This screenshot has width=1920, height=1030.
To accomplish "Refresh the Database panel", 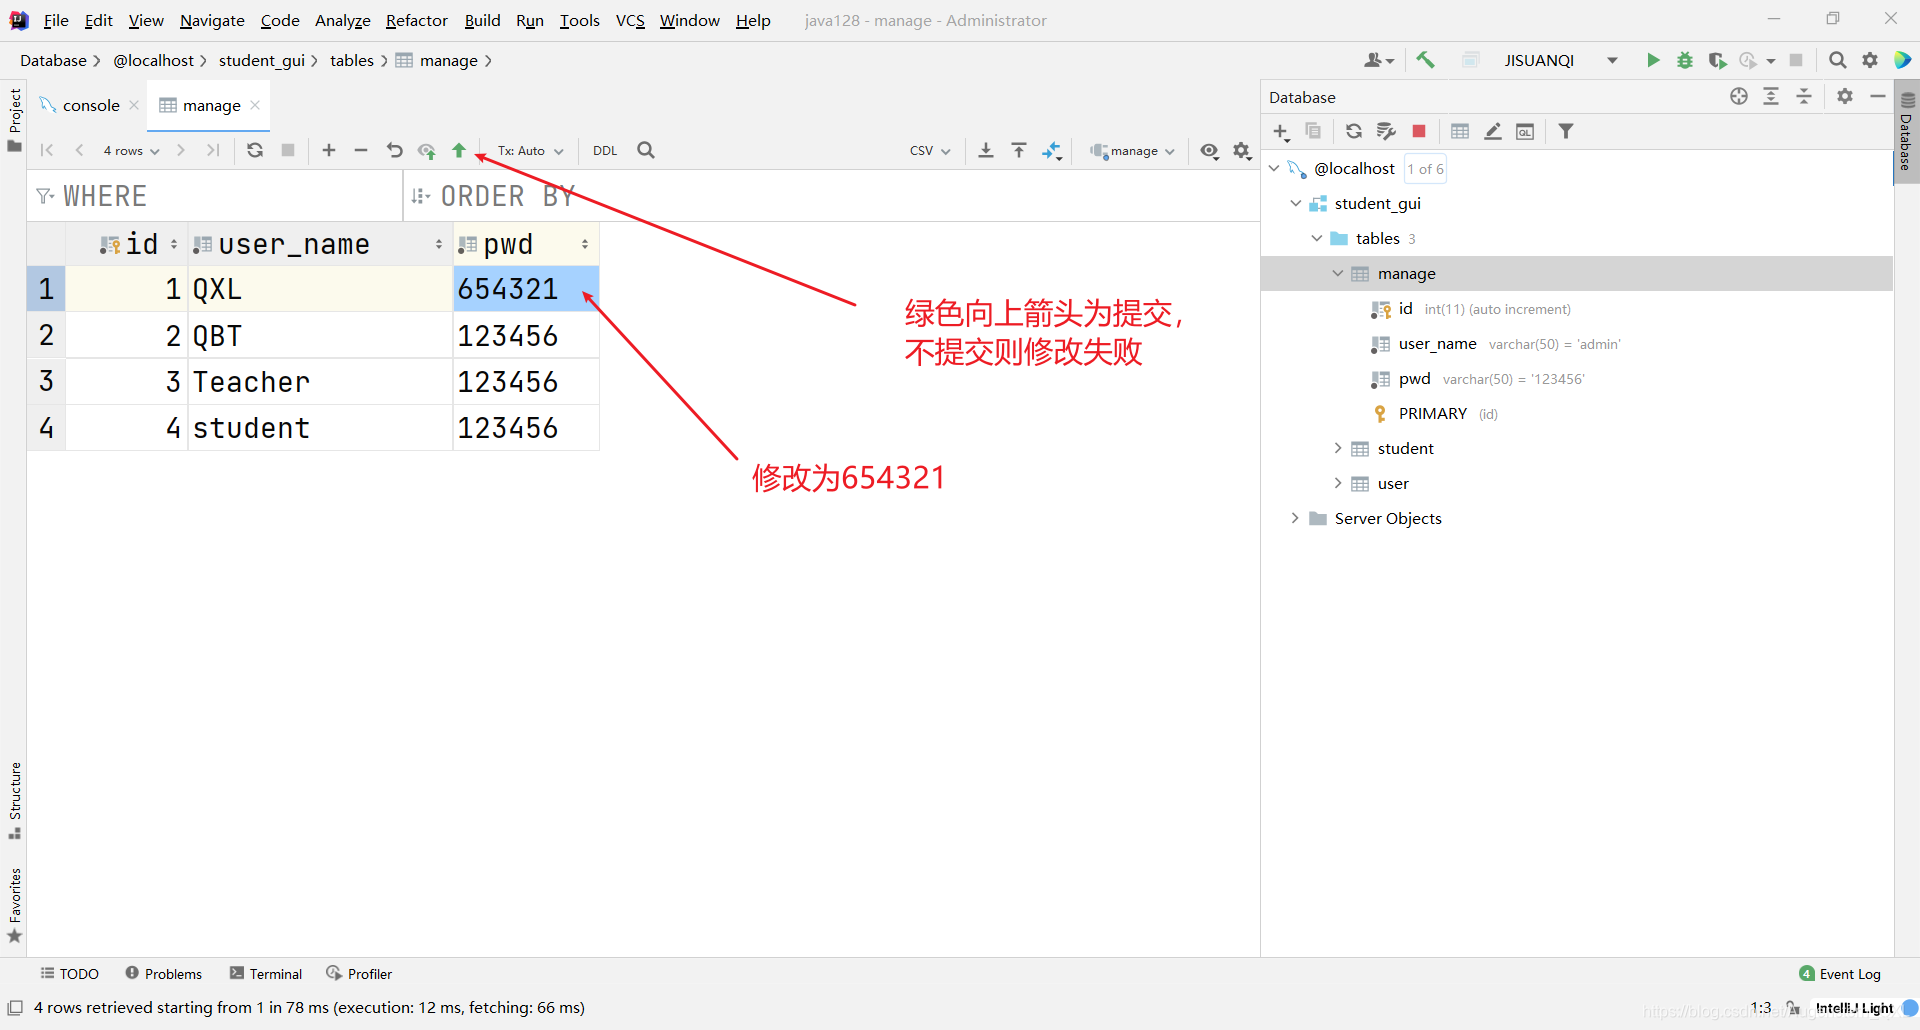I will pyautogui.click(x=1353, y=132).
